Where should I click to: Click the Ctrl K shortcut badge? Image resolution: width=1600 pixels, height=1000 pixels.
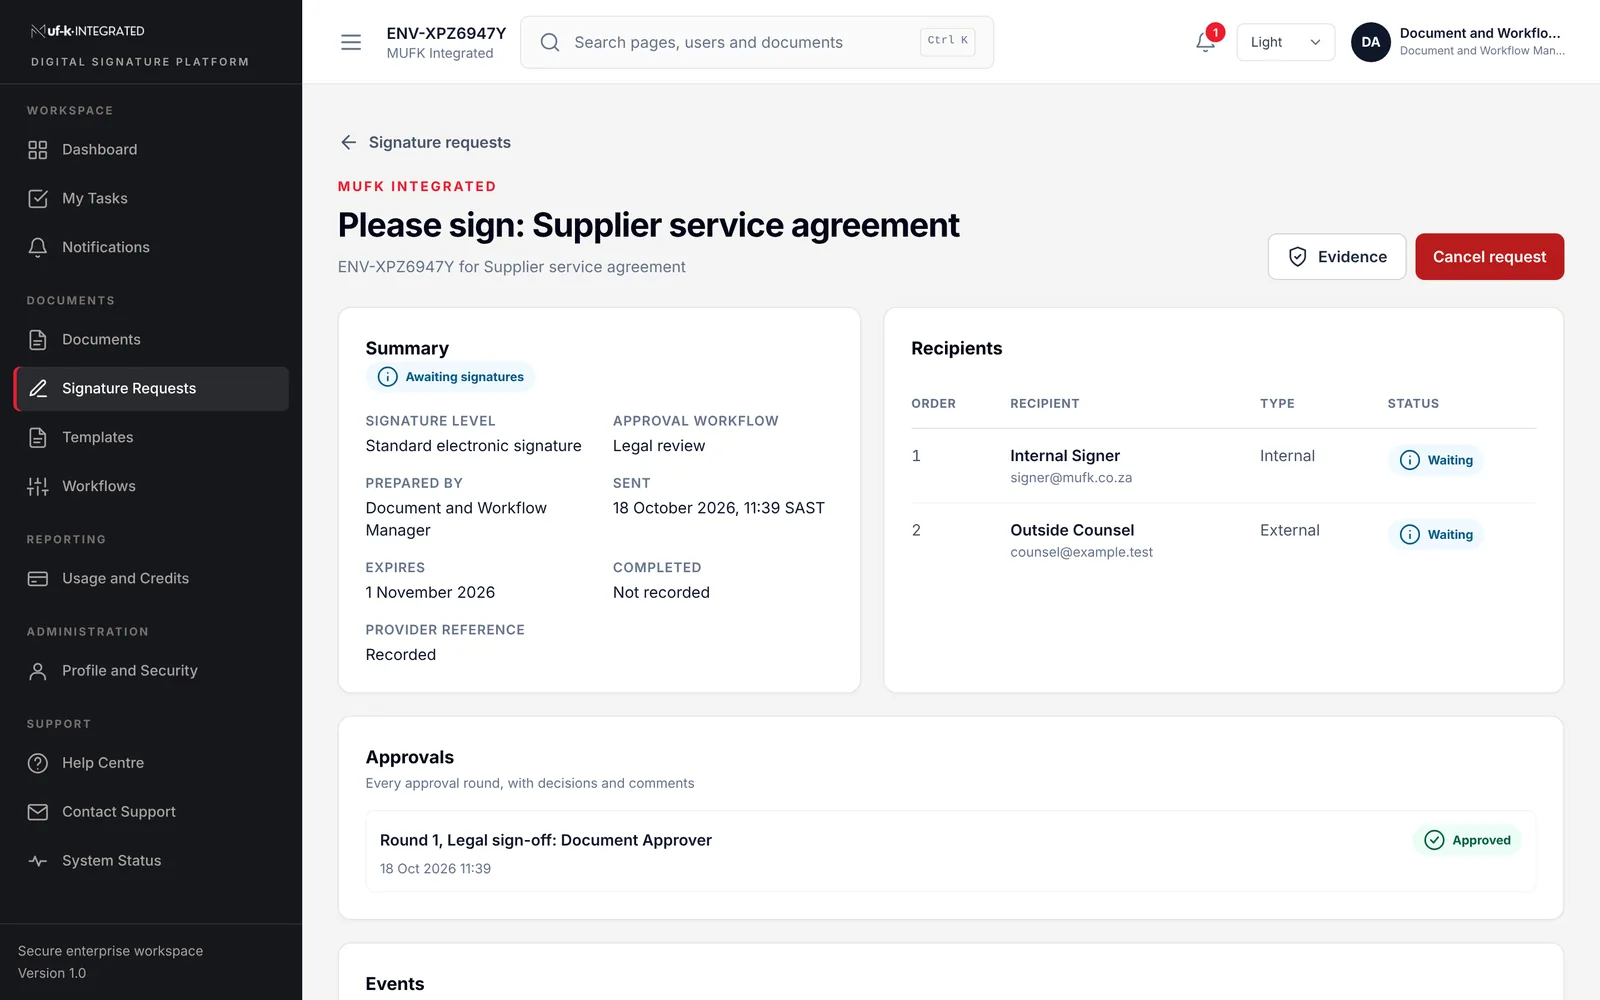(x=947, y=41)
